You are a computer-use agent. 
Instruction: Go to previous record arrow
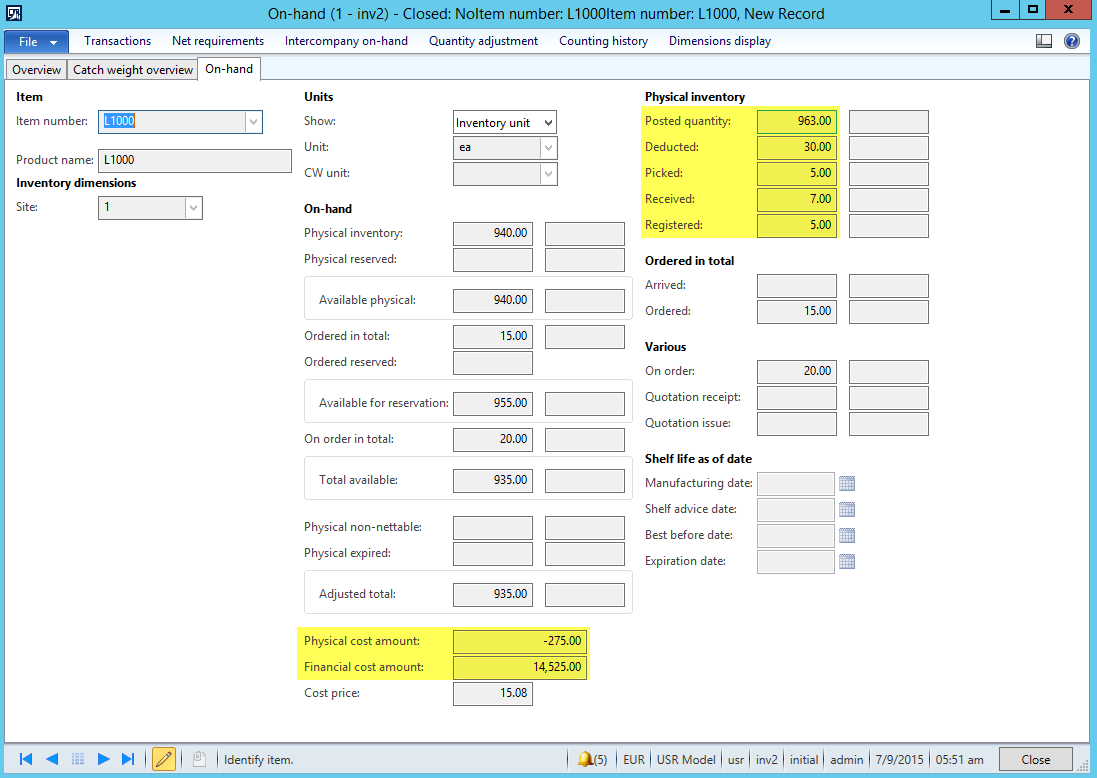click(x=52, y=759)
